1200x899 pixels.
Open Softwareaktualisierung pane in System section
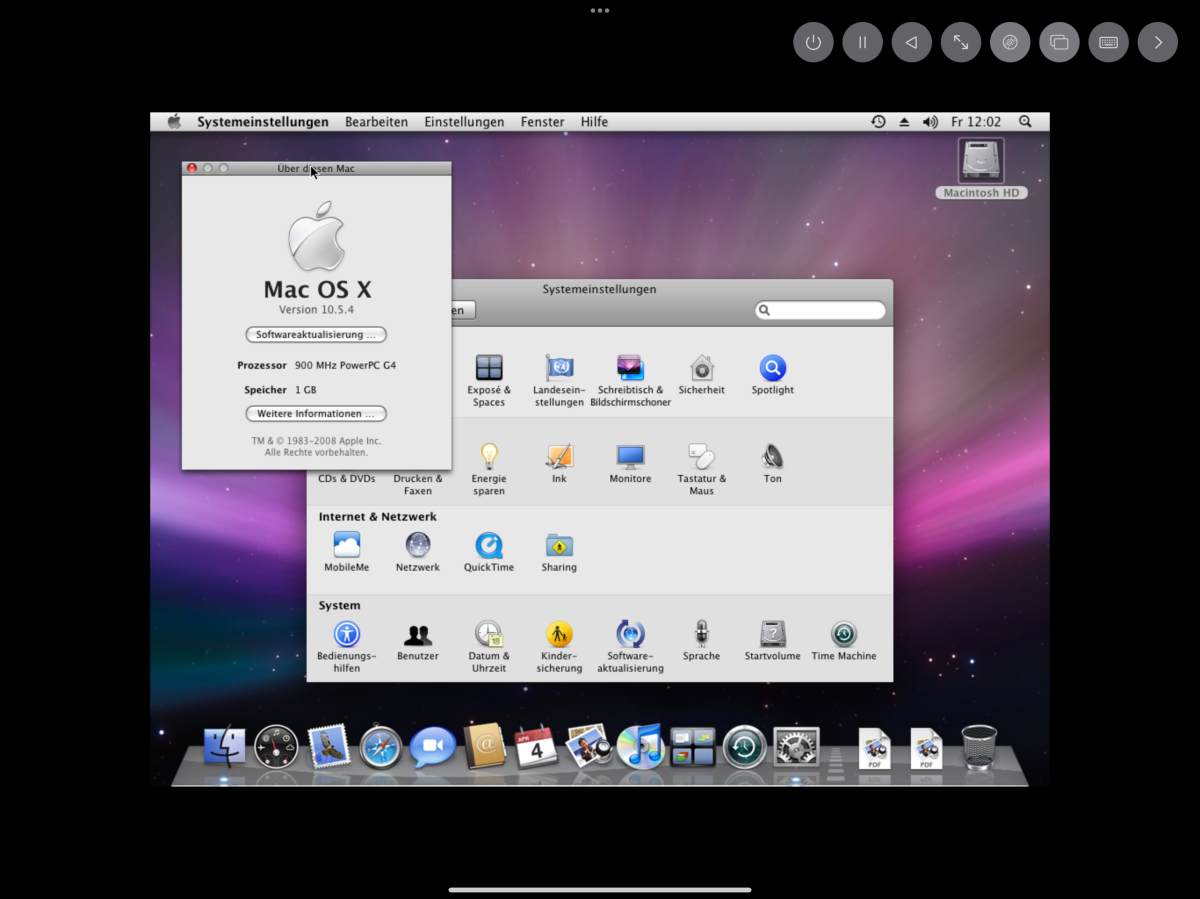[630, 646]
